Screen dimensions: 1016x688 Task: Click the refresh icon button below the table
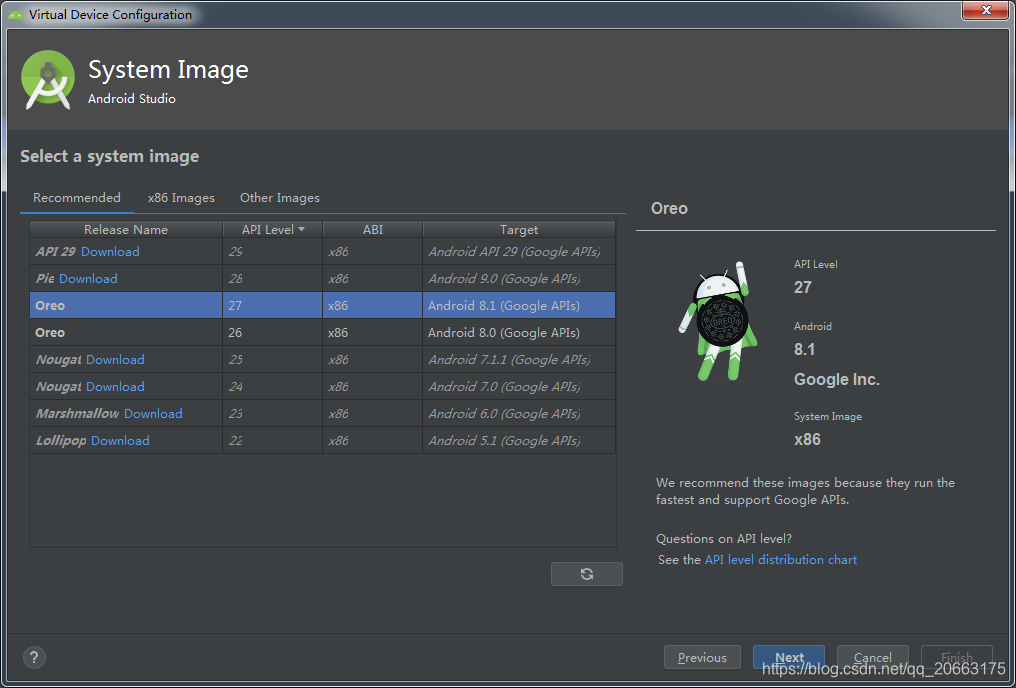(586, 574)
